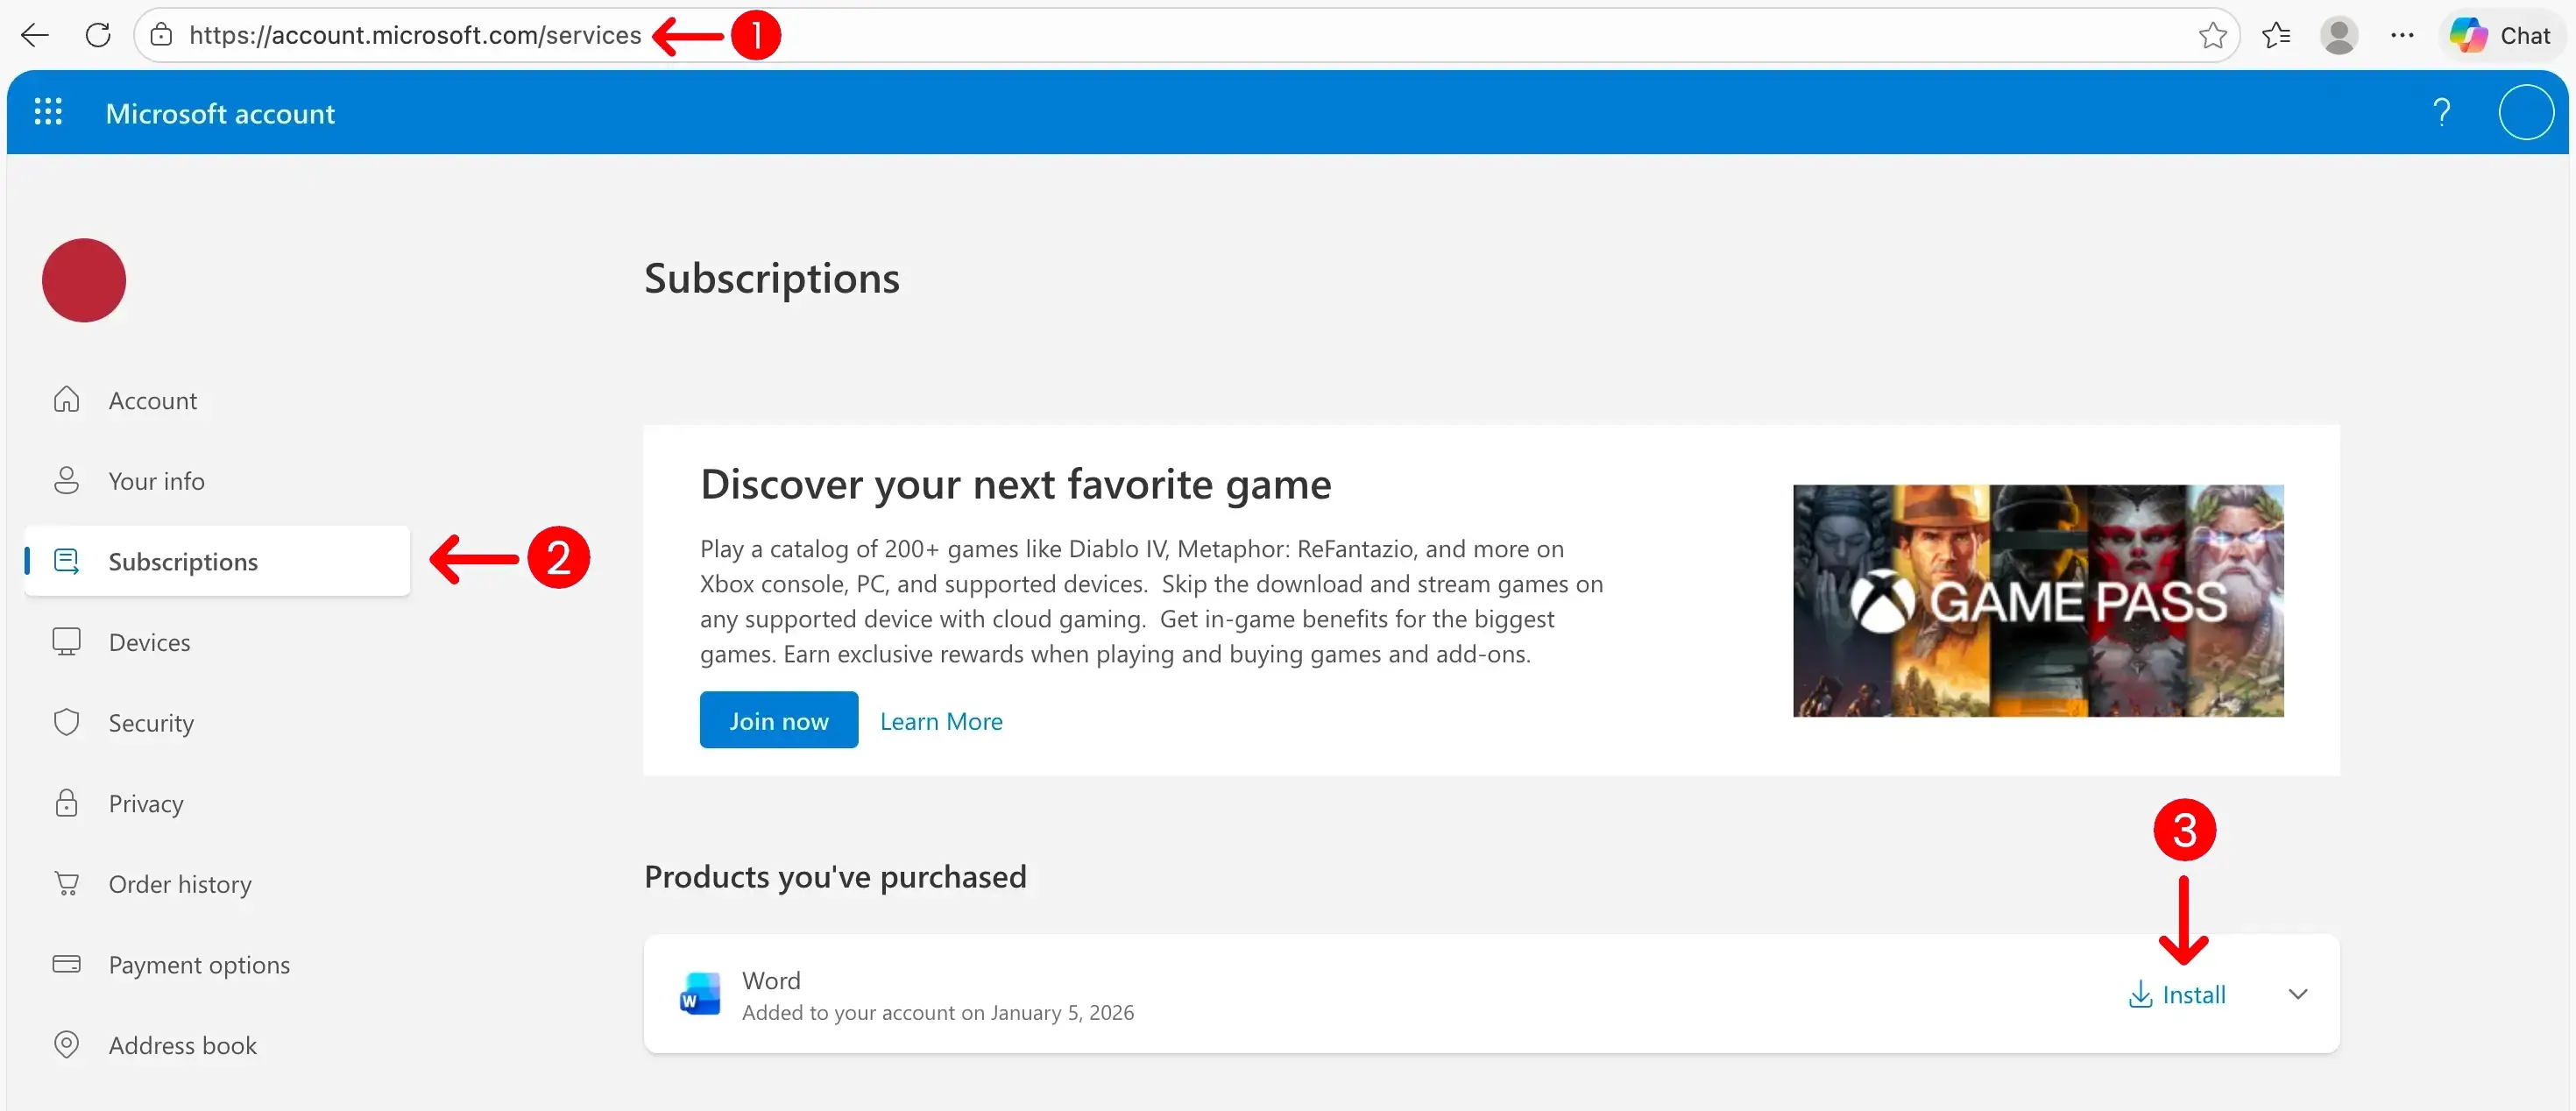Image resolution: width=2576 pixels, height=1111 pixels.
Task: Open the browser three-dot settings menu
Action: 2402,36
